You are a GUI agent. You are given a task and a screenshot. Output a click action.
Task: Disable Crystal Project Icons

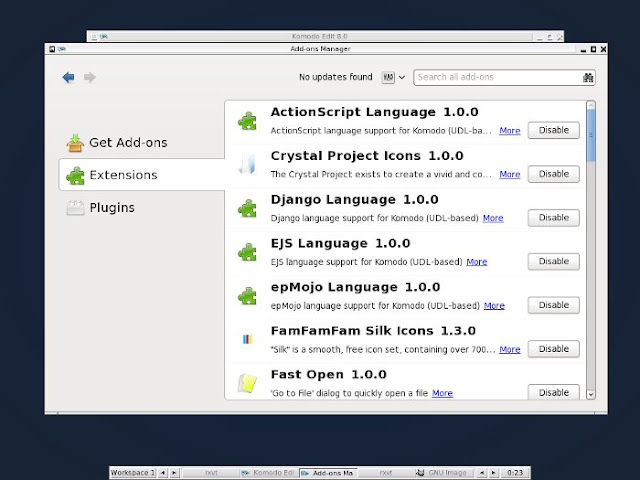pos(553,174)
